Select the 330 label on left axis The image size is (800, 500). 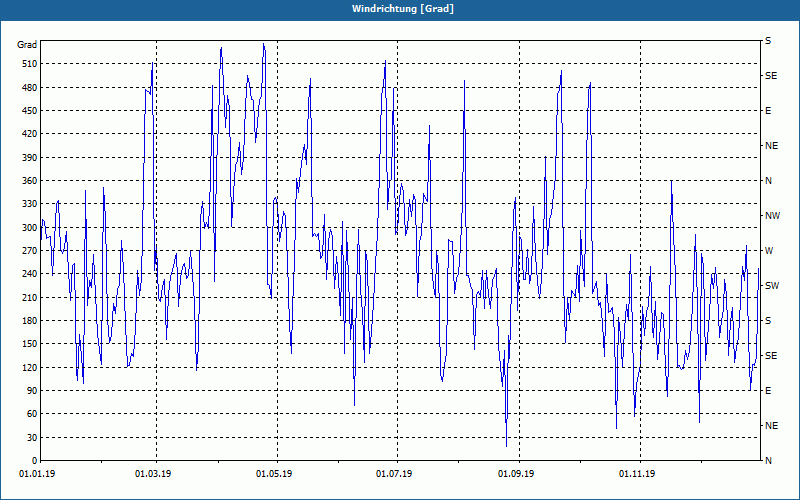tap(29, 204)
